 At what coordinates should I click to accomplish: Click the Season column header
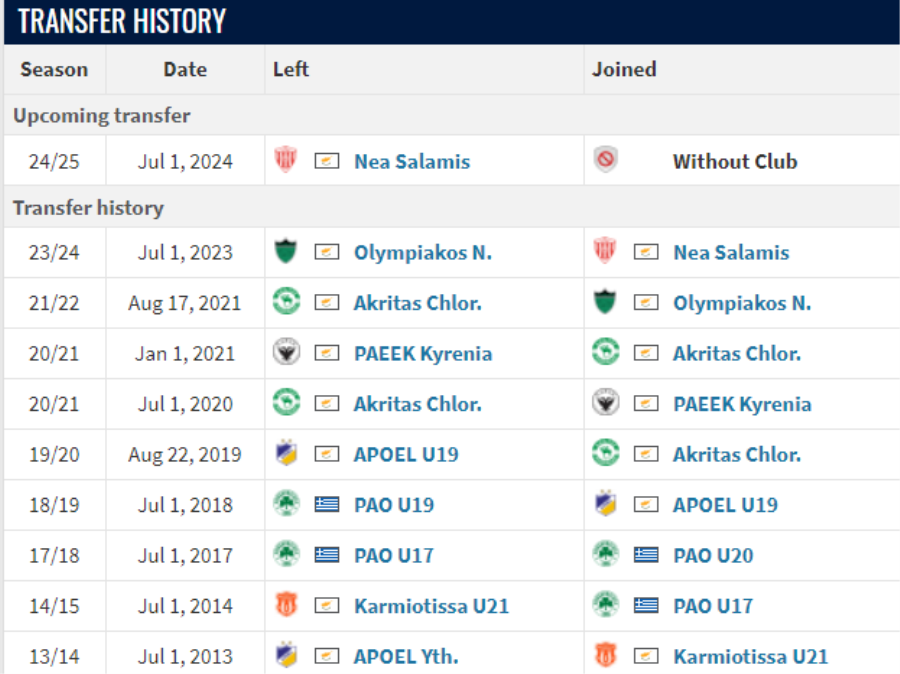tap(55, 69)
